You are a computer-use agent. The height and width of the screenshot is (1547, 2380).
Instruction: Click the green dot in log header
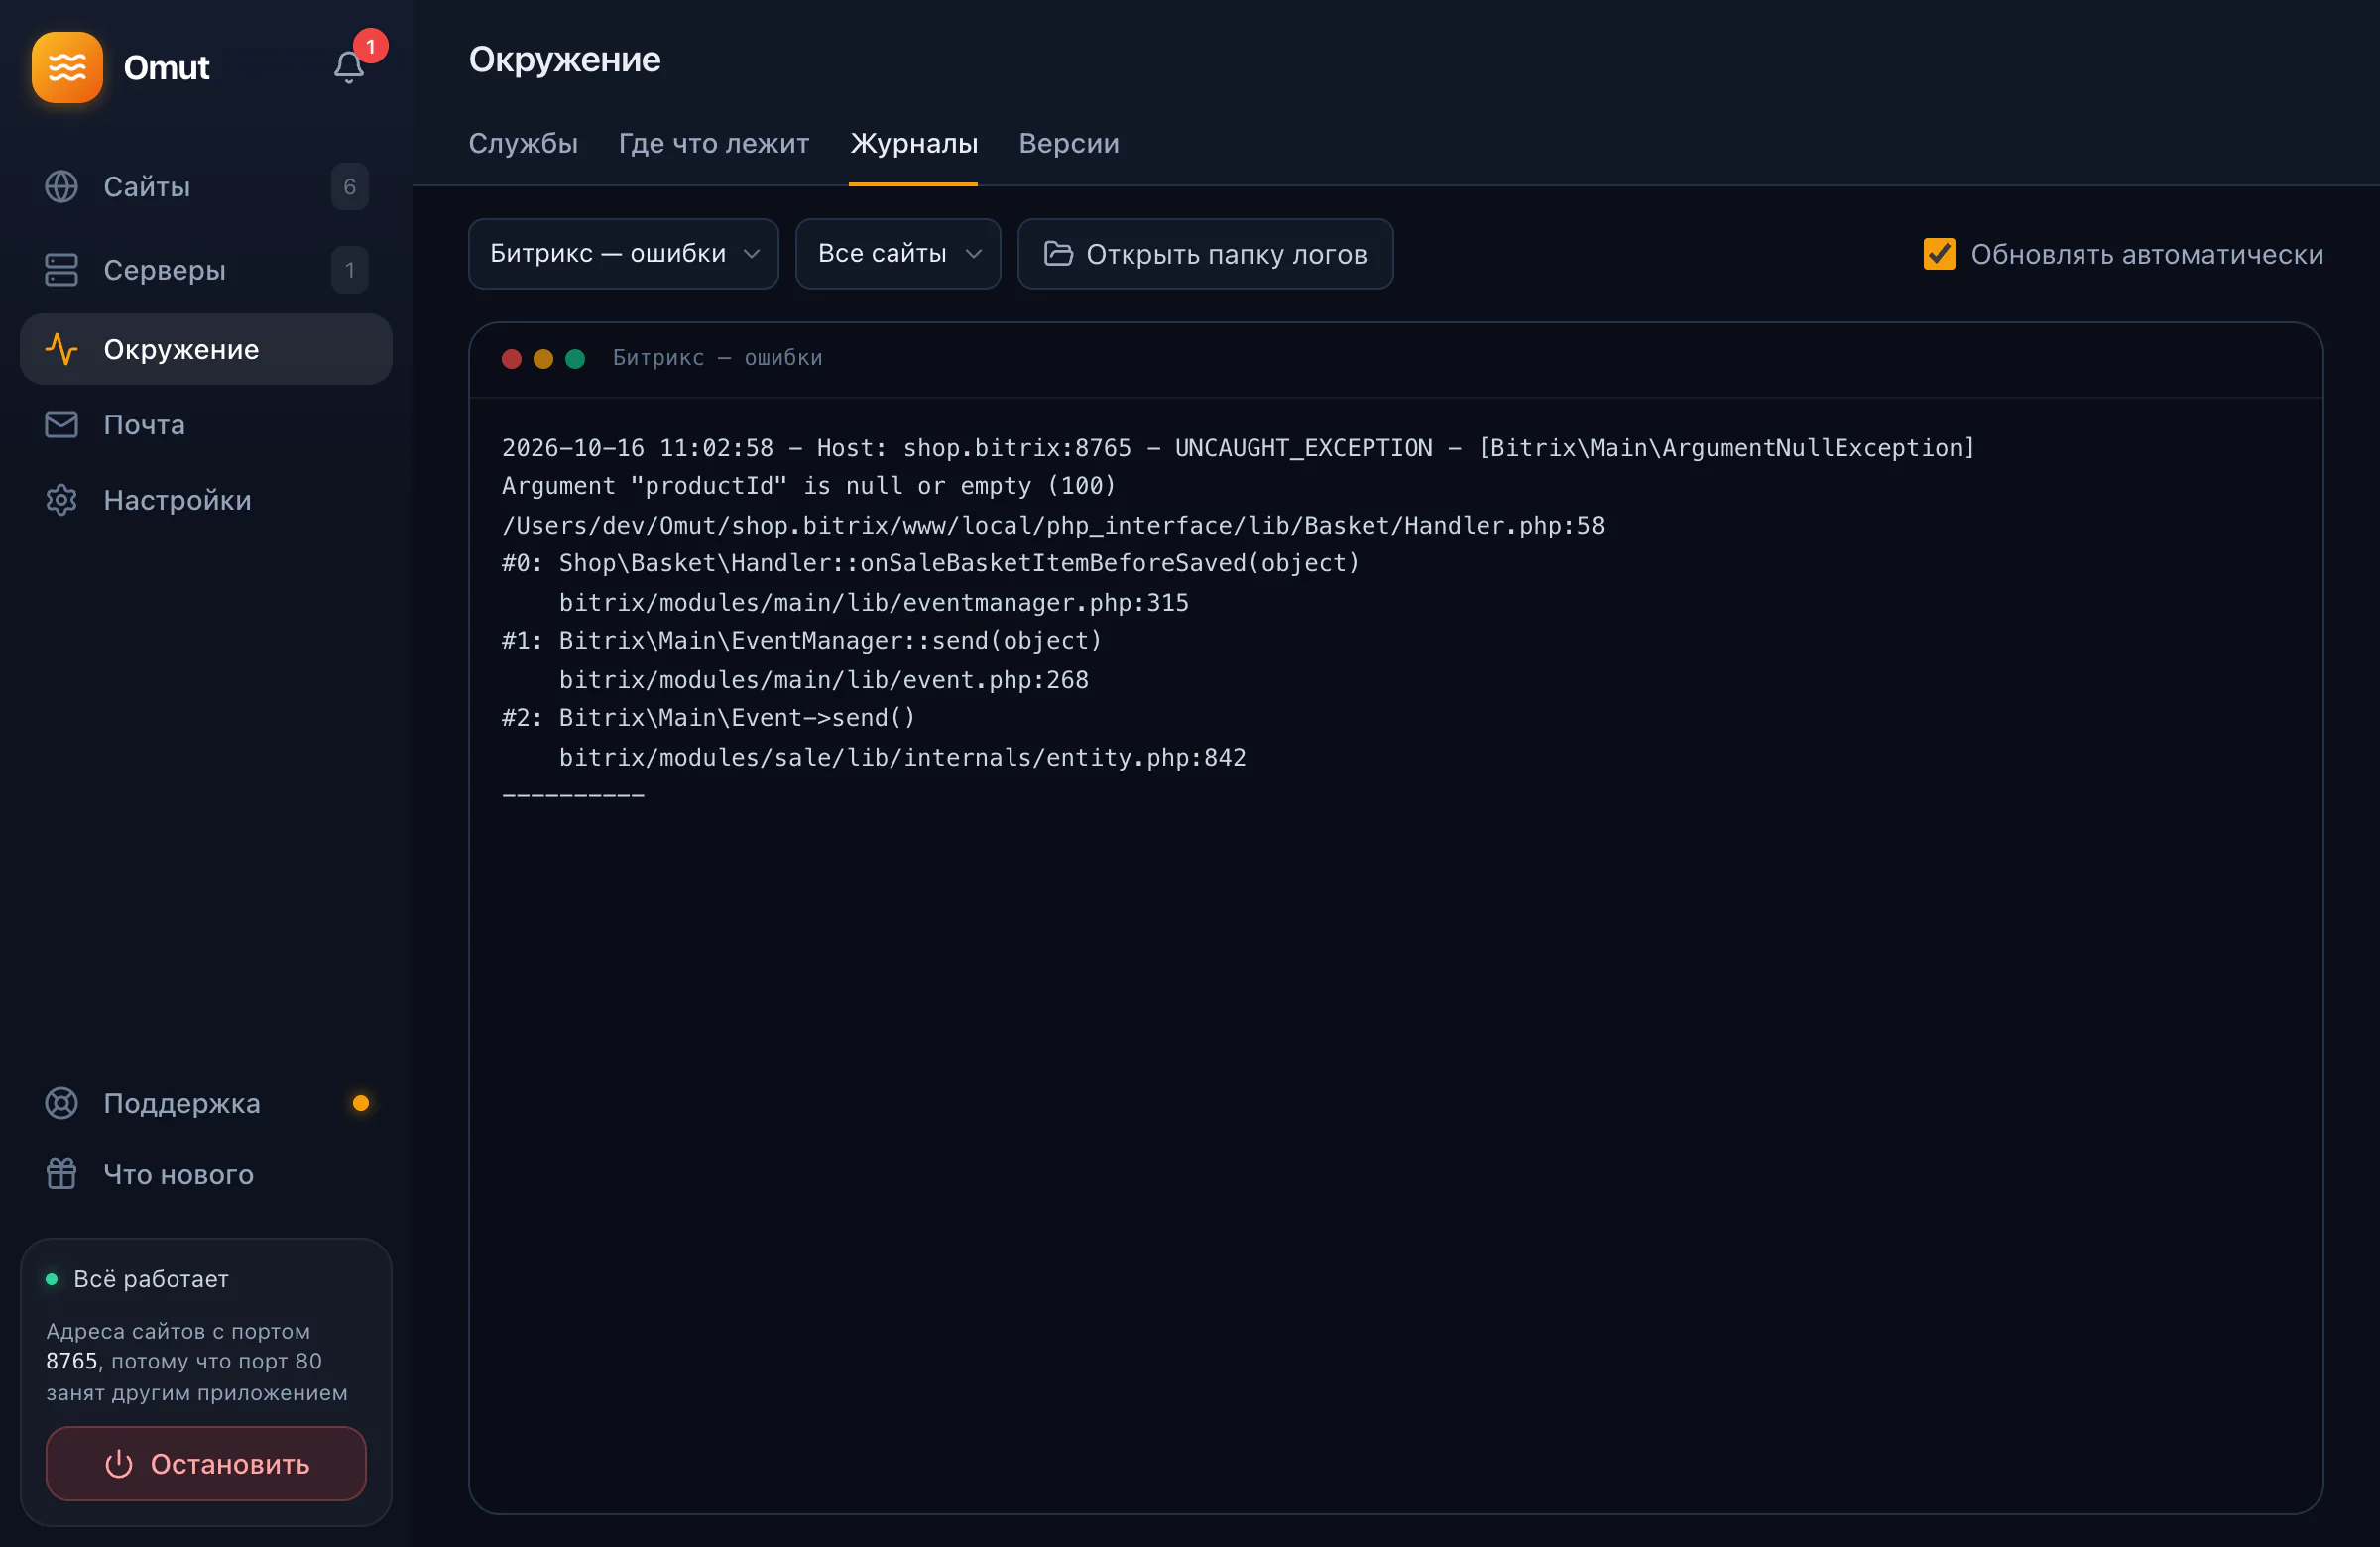coord(575,359)
